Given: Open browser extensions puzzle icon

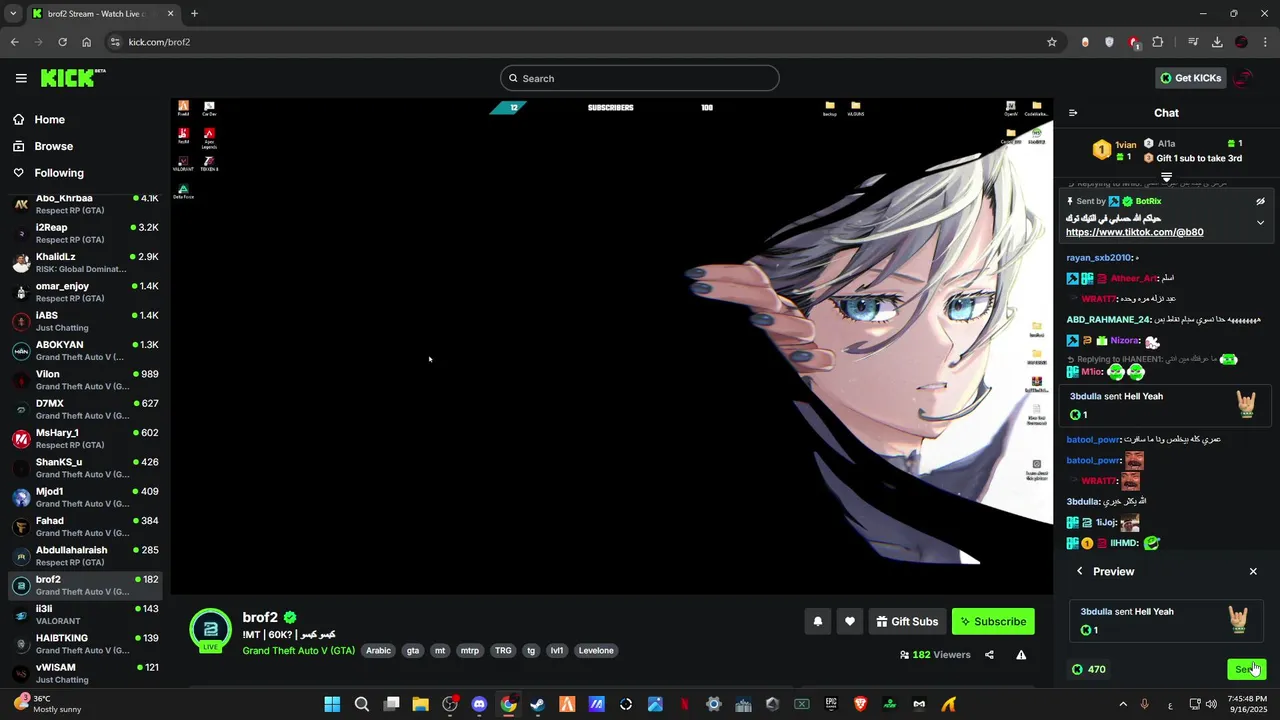Looking at the screenshot, I should click(x=1158, y=42).
